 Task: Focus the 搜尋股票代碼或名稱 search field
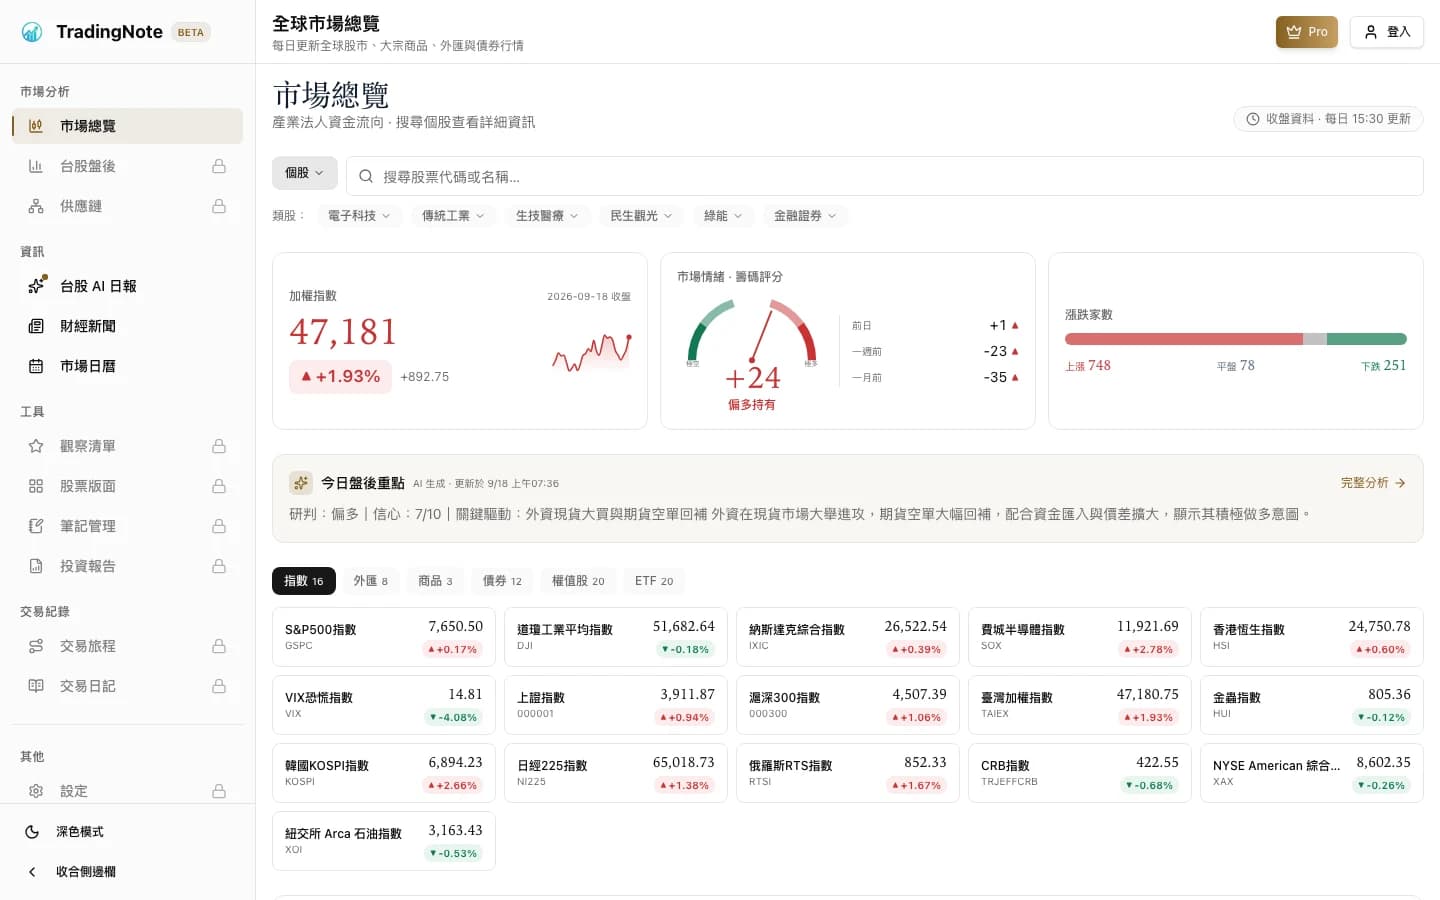[x=885, y=176]
